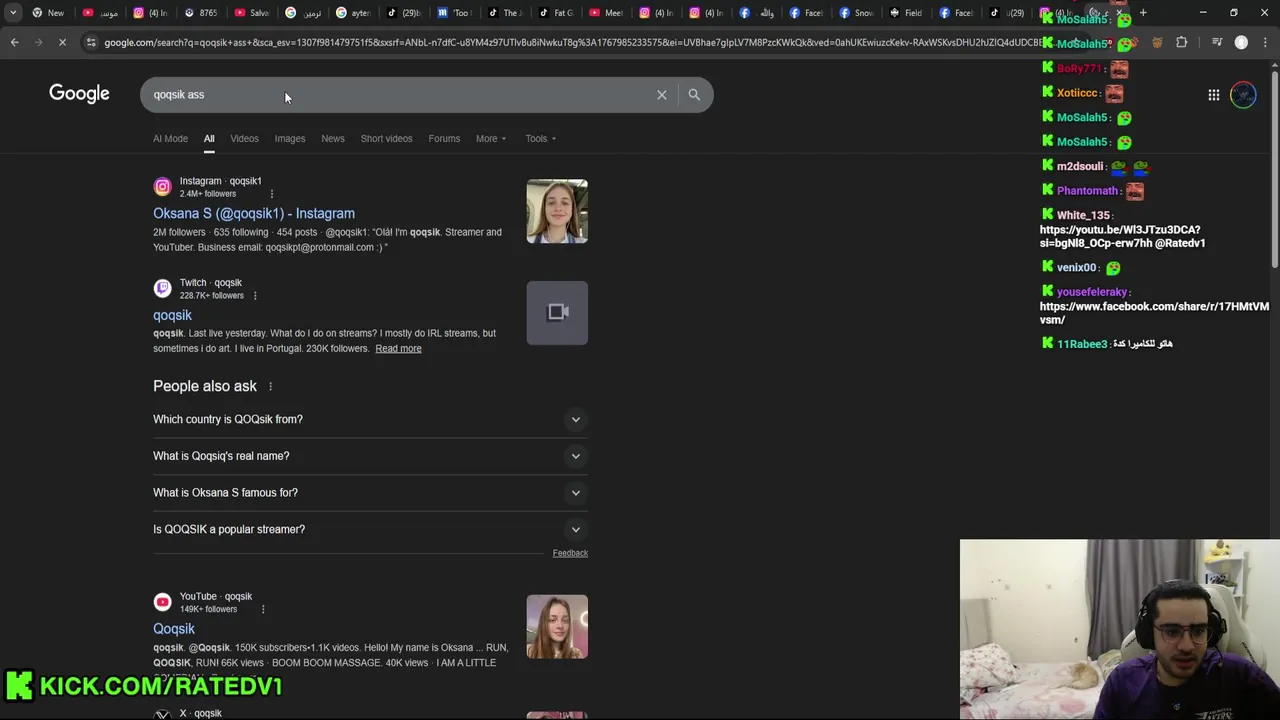Screen dimensions: 1280x720
Task: Open the new tab plus button
Action: click(1143, 13)
